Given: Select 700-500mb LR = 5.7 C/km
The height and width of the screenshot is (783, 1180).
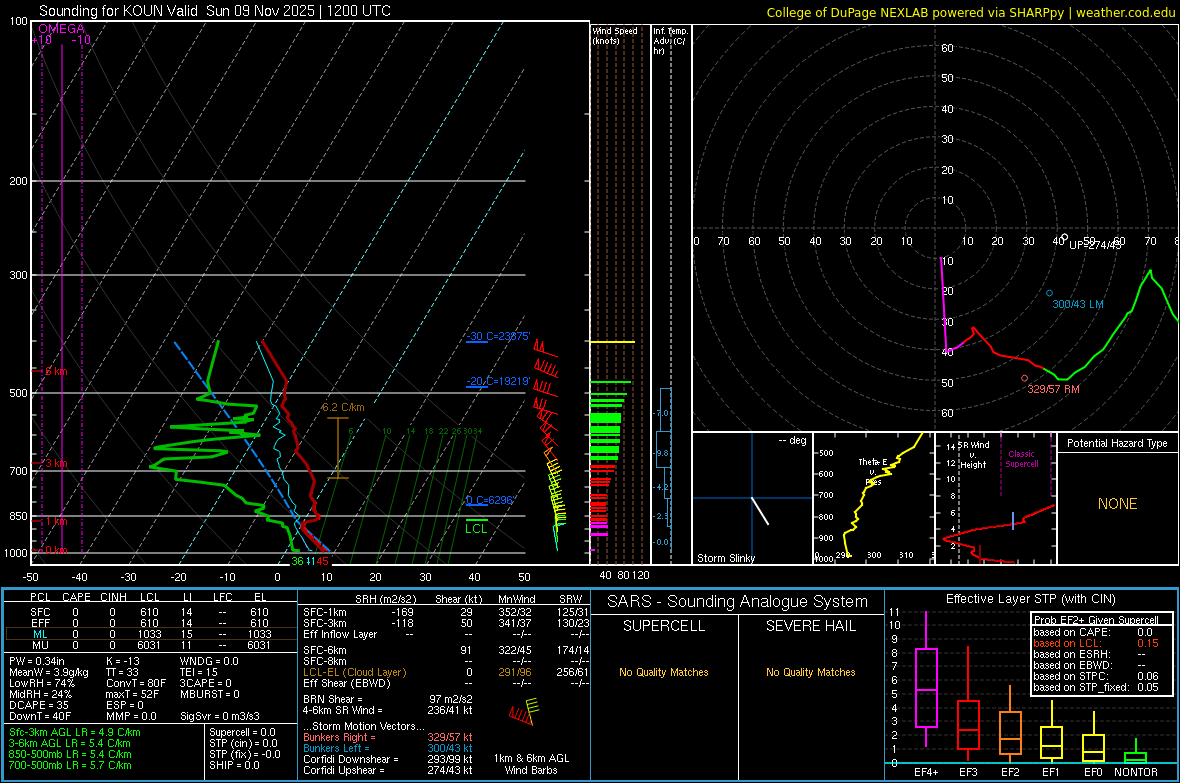Looking at the screenshot, I should pyautogui.click(x=70, y=765).
